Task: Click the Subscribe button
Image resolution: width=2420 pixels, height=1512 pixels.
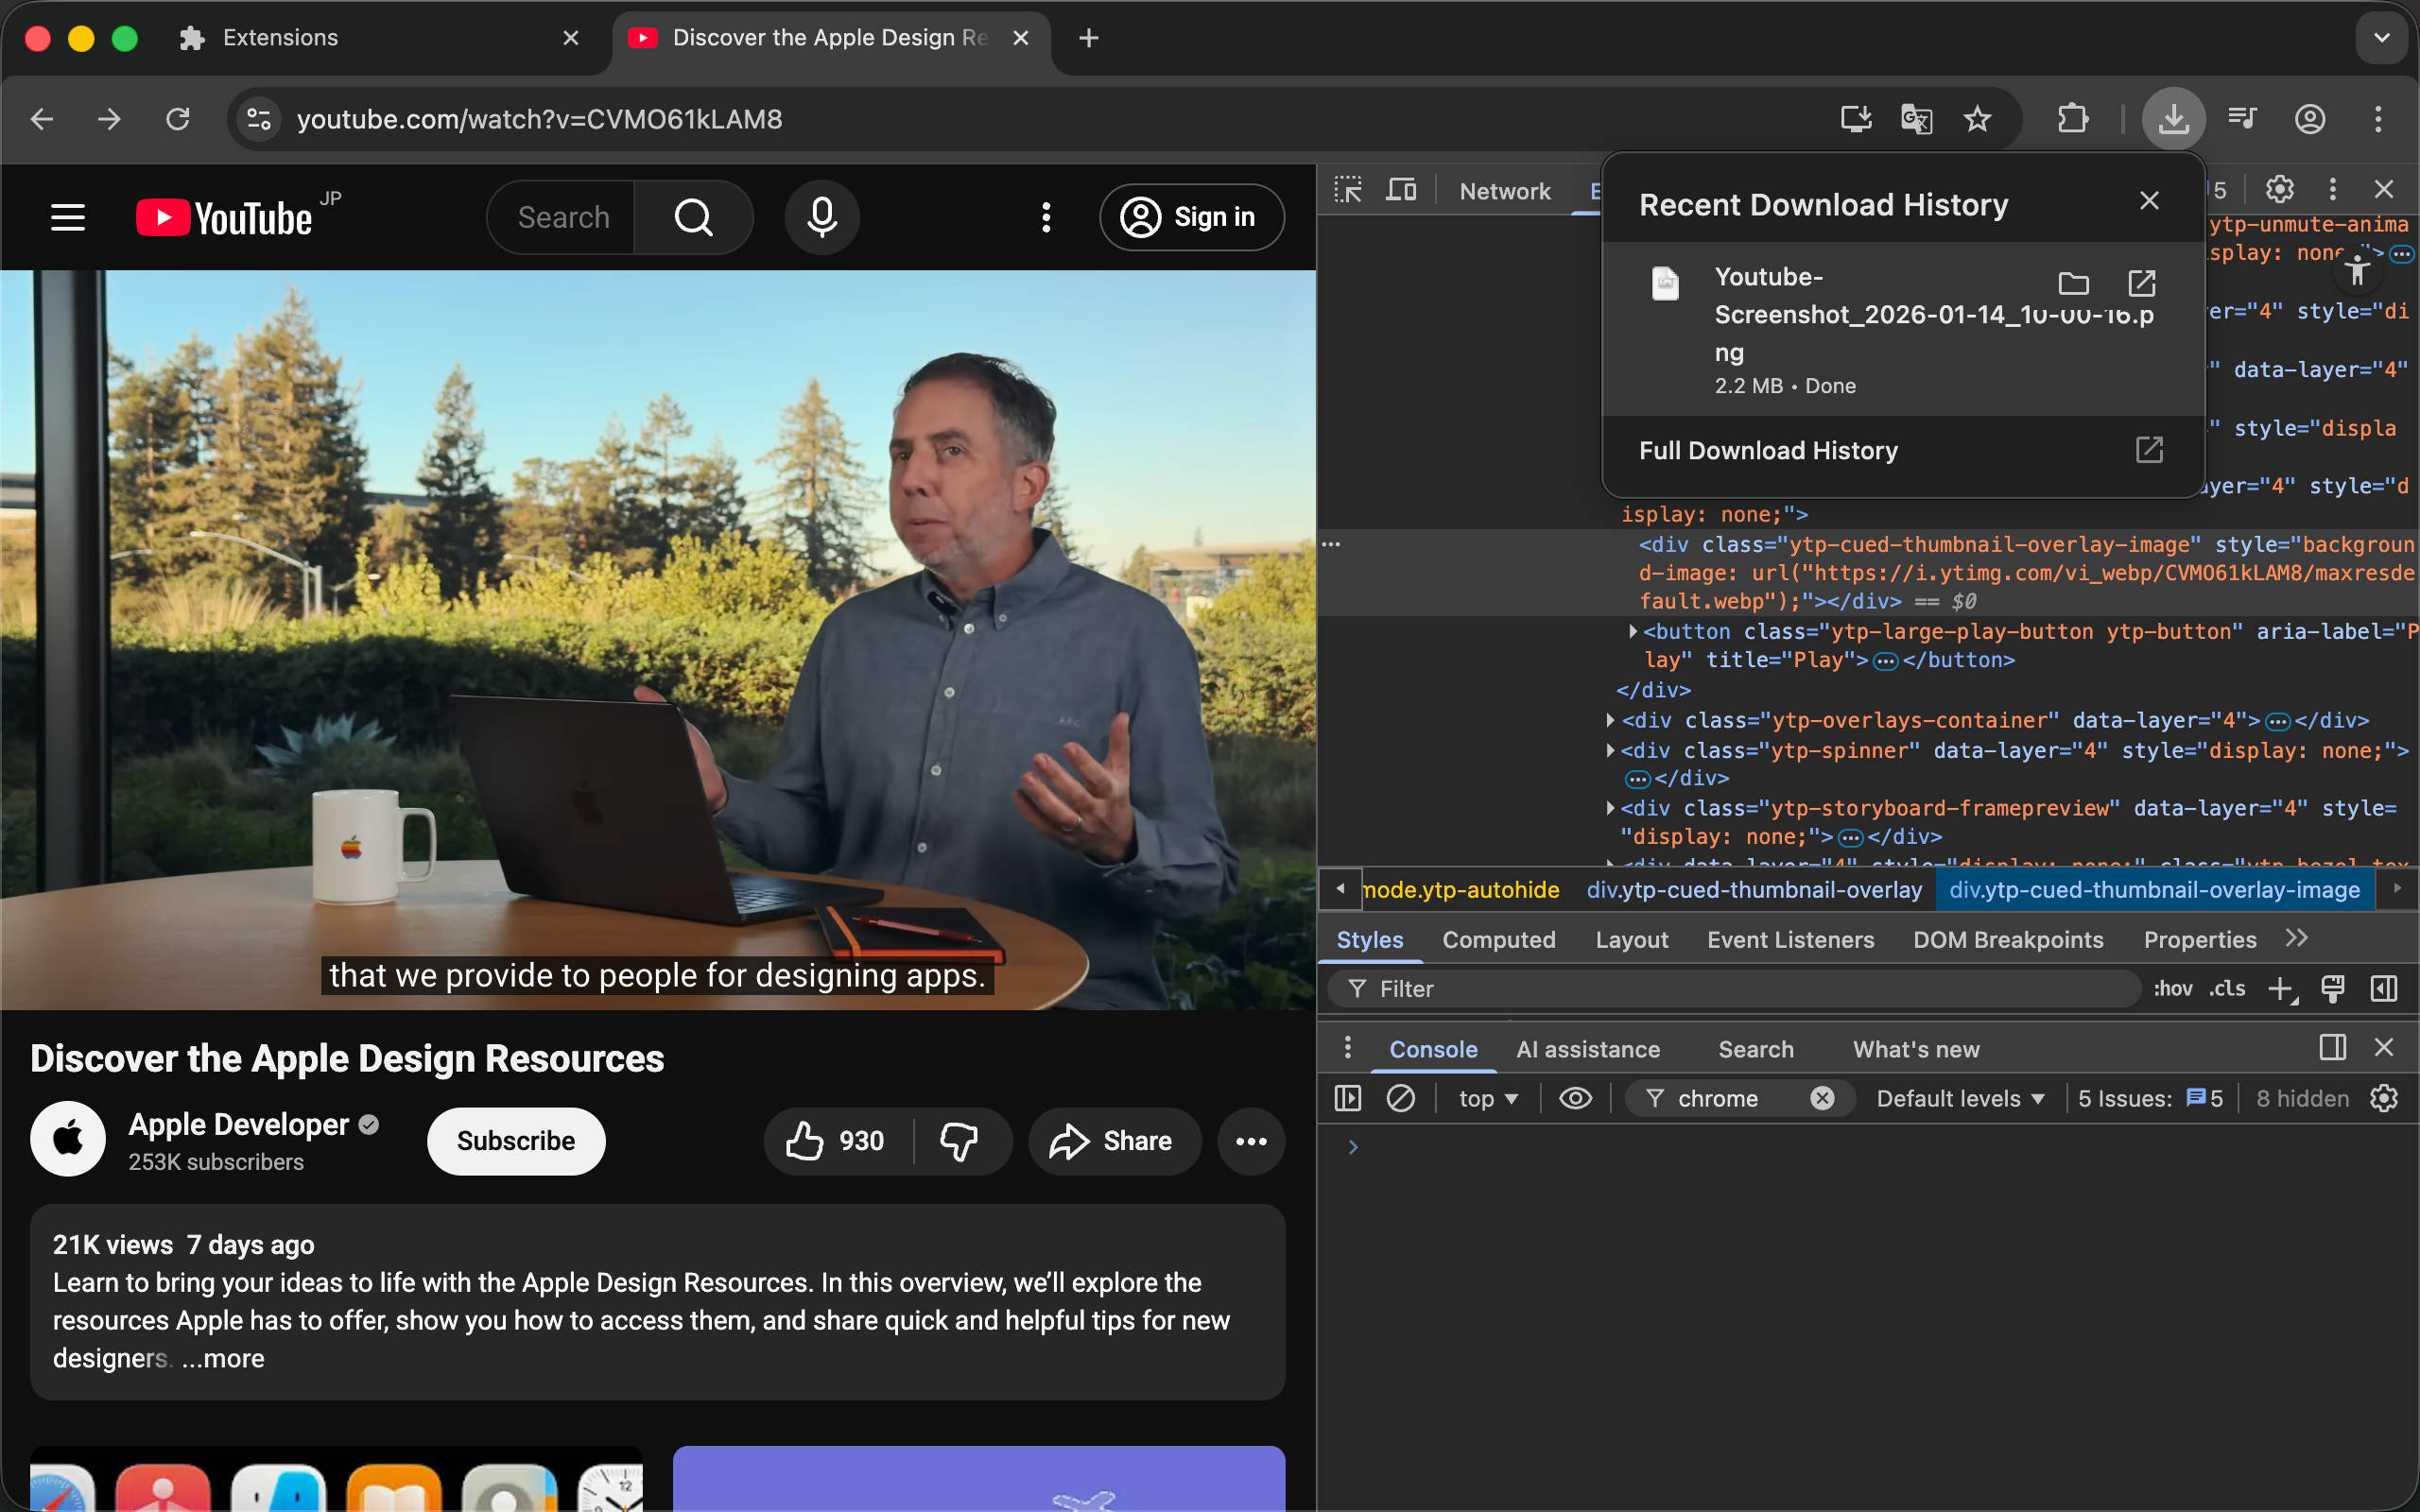Action: point(515,1141)
